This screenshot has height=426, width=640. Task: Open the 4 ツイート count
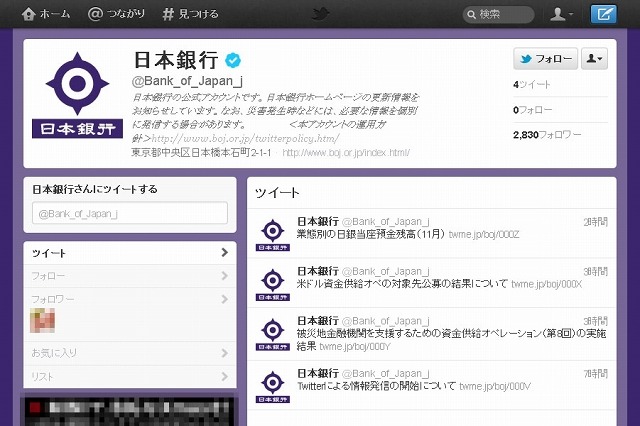tap(531, 84)
